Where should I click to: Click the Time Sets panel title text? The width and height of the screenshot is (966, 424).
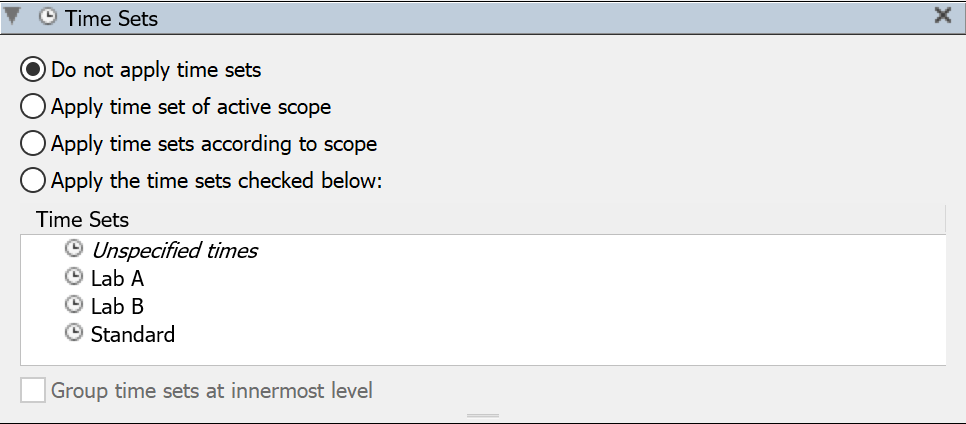click(112, 18)
